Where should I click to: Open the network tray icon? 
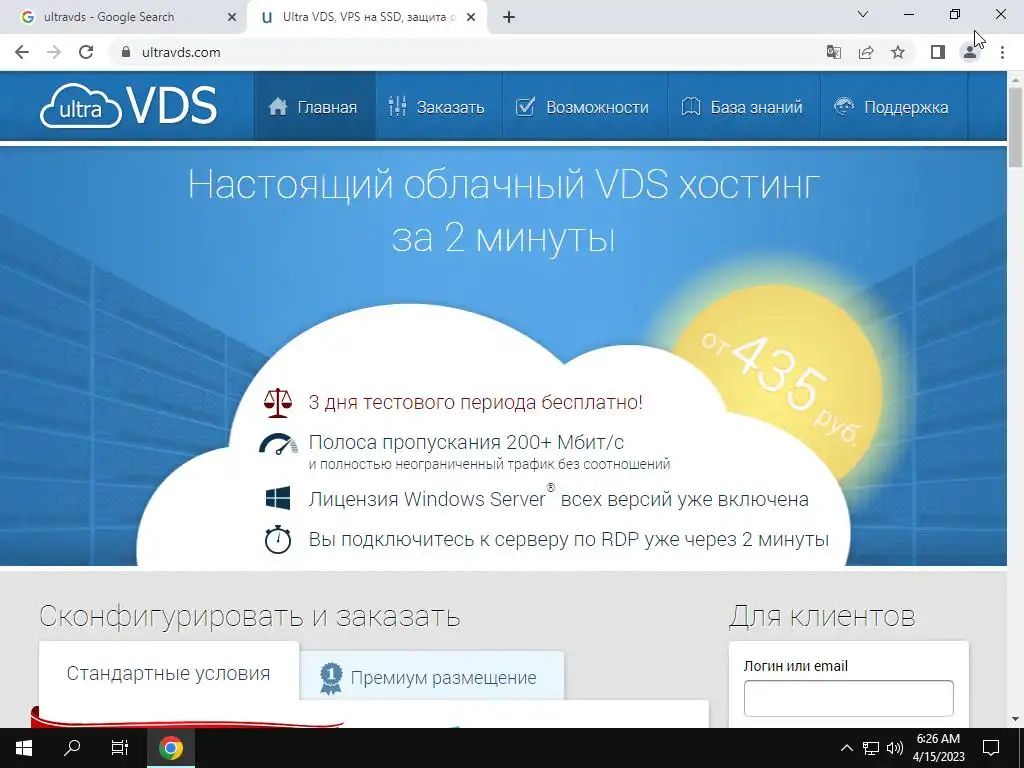click(871, 748)
